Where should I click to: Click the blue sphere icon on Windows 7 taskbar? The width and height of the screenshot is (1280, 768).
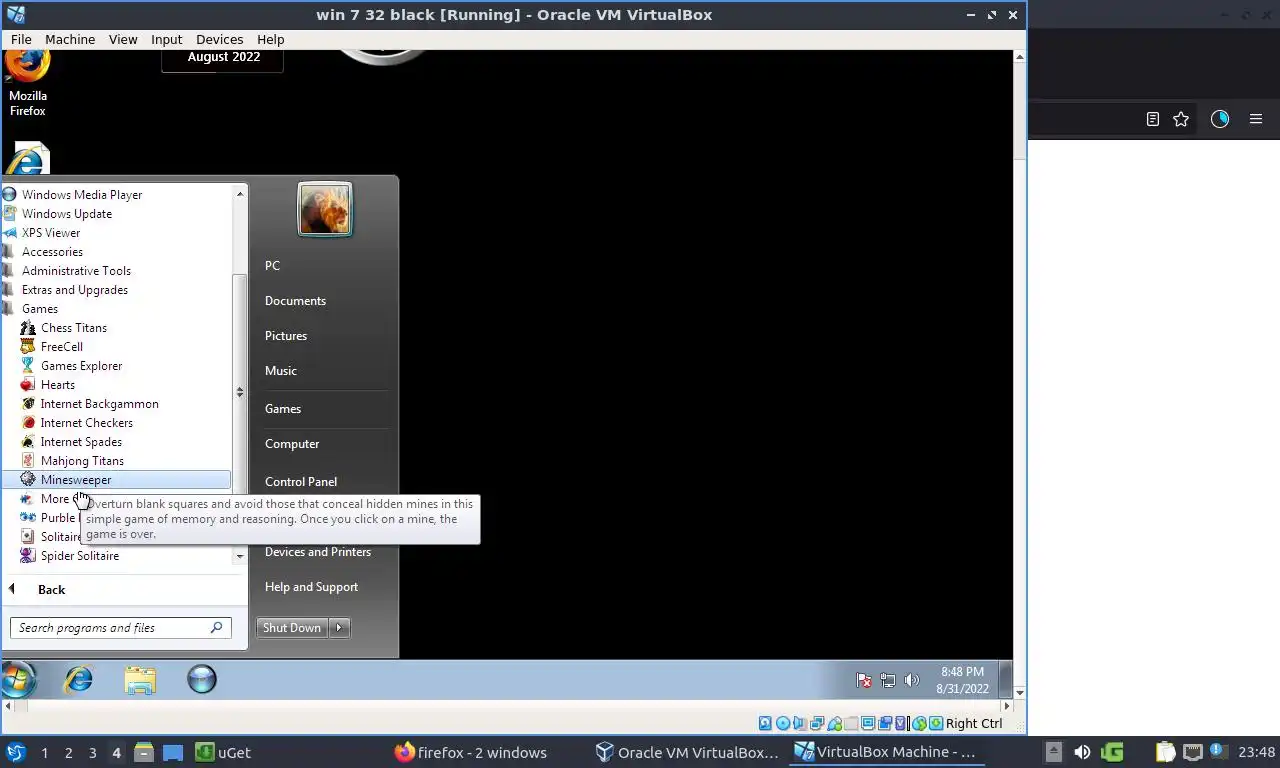(202, 680)
